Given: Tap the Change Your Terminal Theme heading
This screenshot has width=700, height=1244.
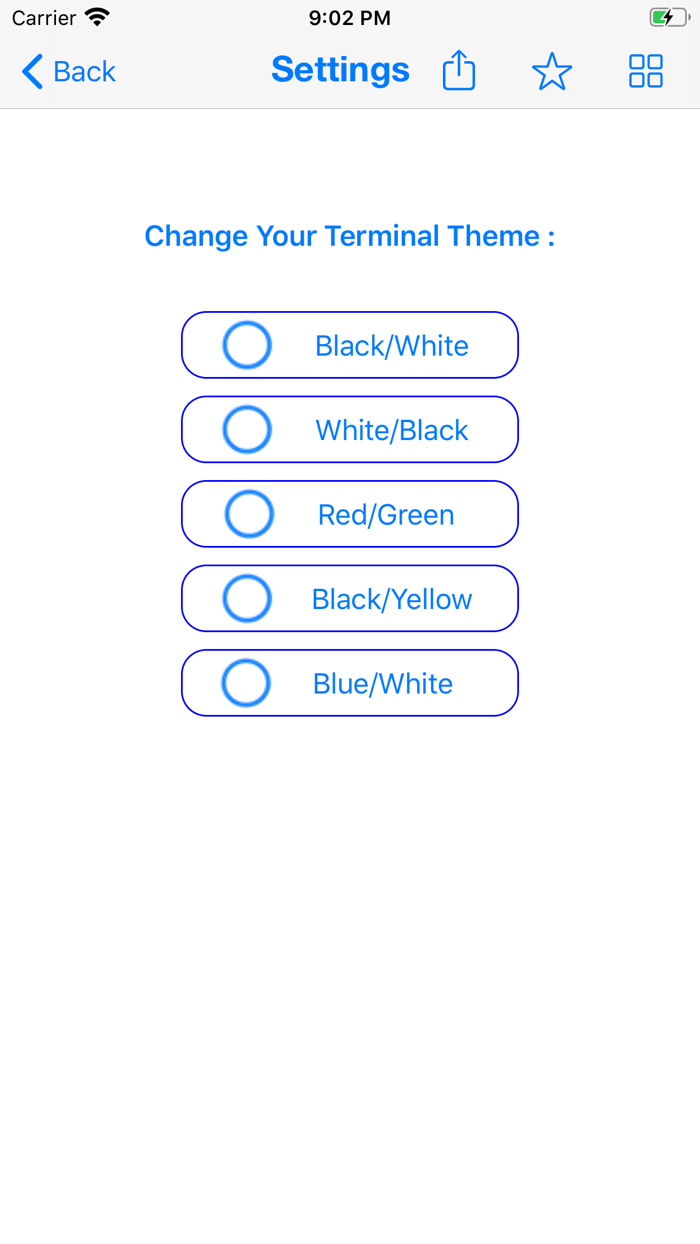Looking at the screenshot, I should click(x=350, y=236).
